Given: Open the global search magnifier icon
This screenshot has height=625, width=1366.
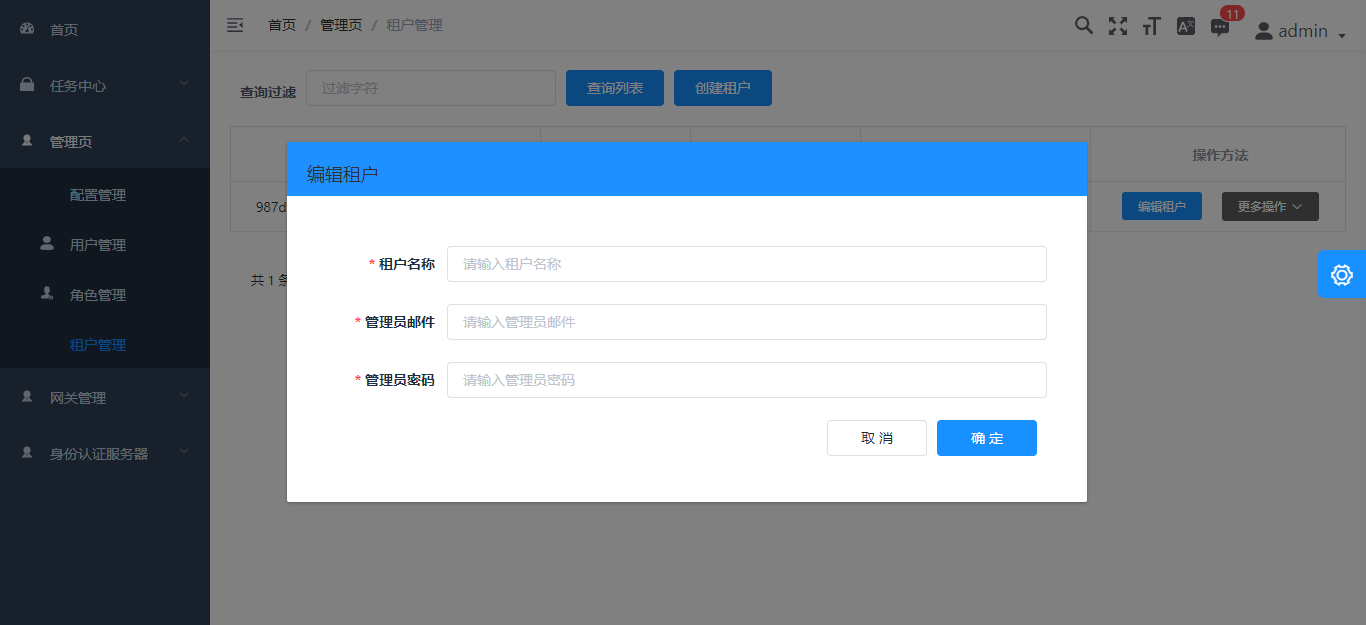Looking at the screenshot, I should 1084,25.
